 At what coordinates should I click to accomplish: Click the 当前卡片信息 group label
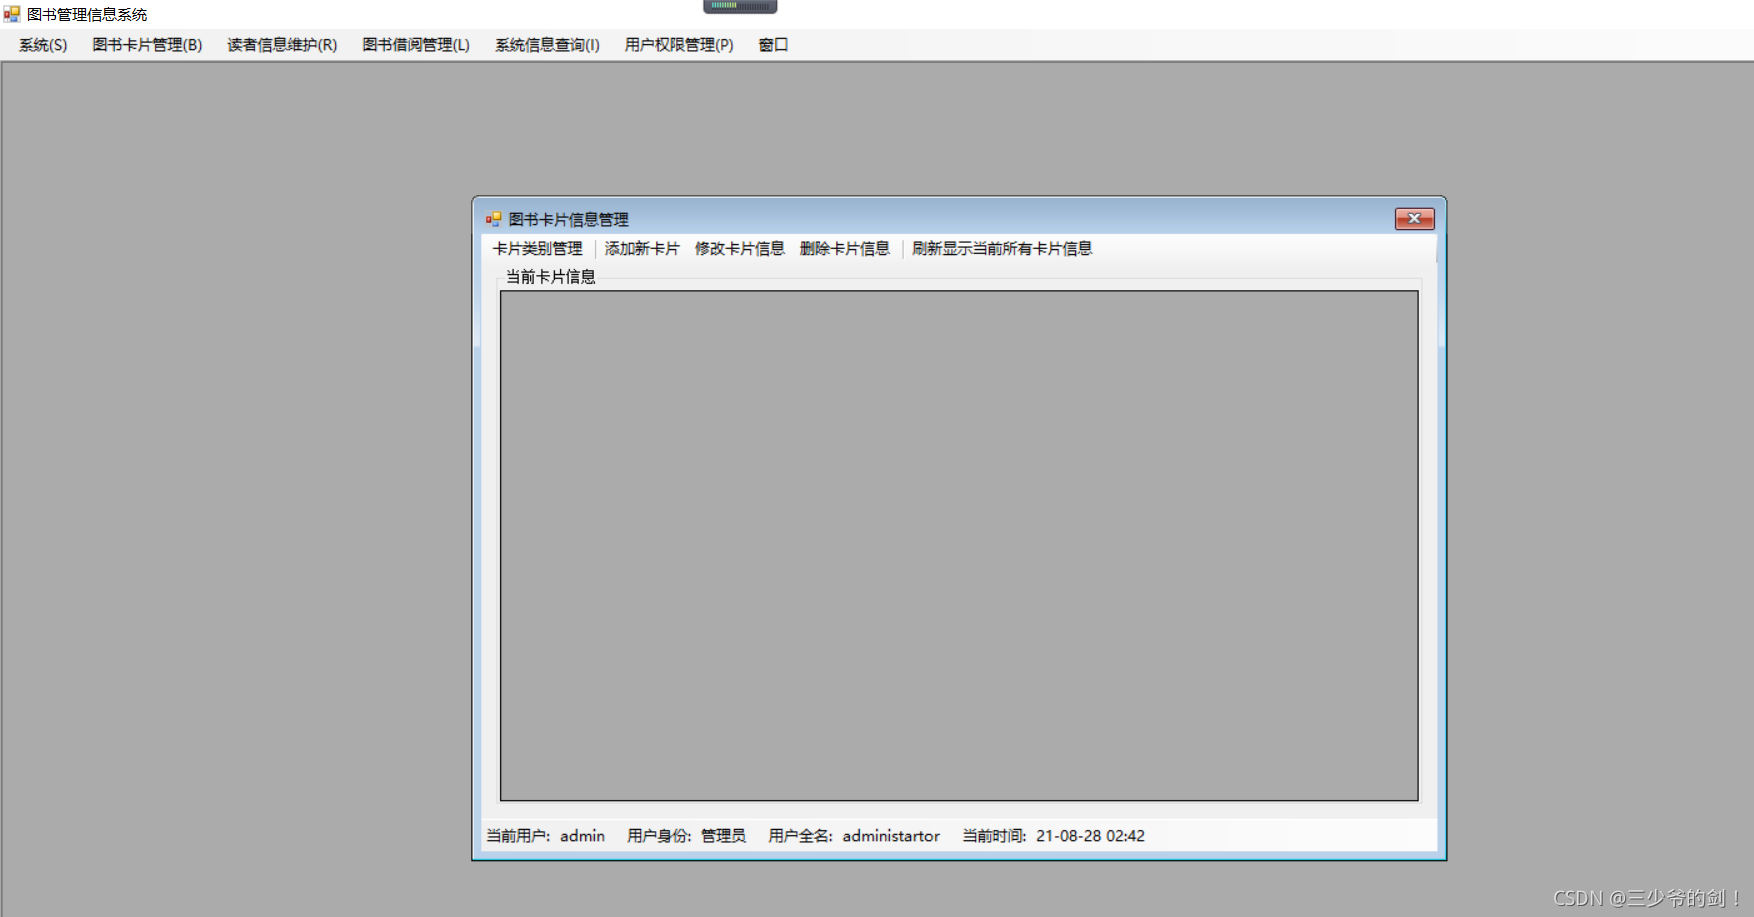click(551, 277)
